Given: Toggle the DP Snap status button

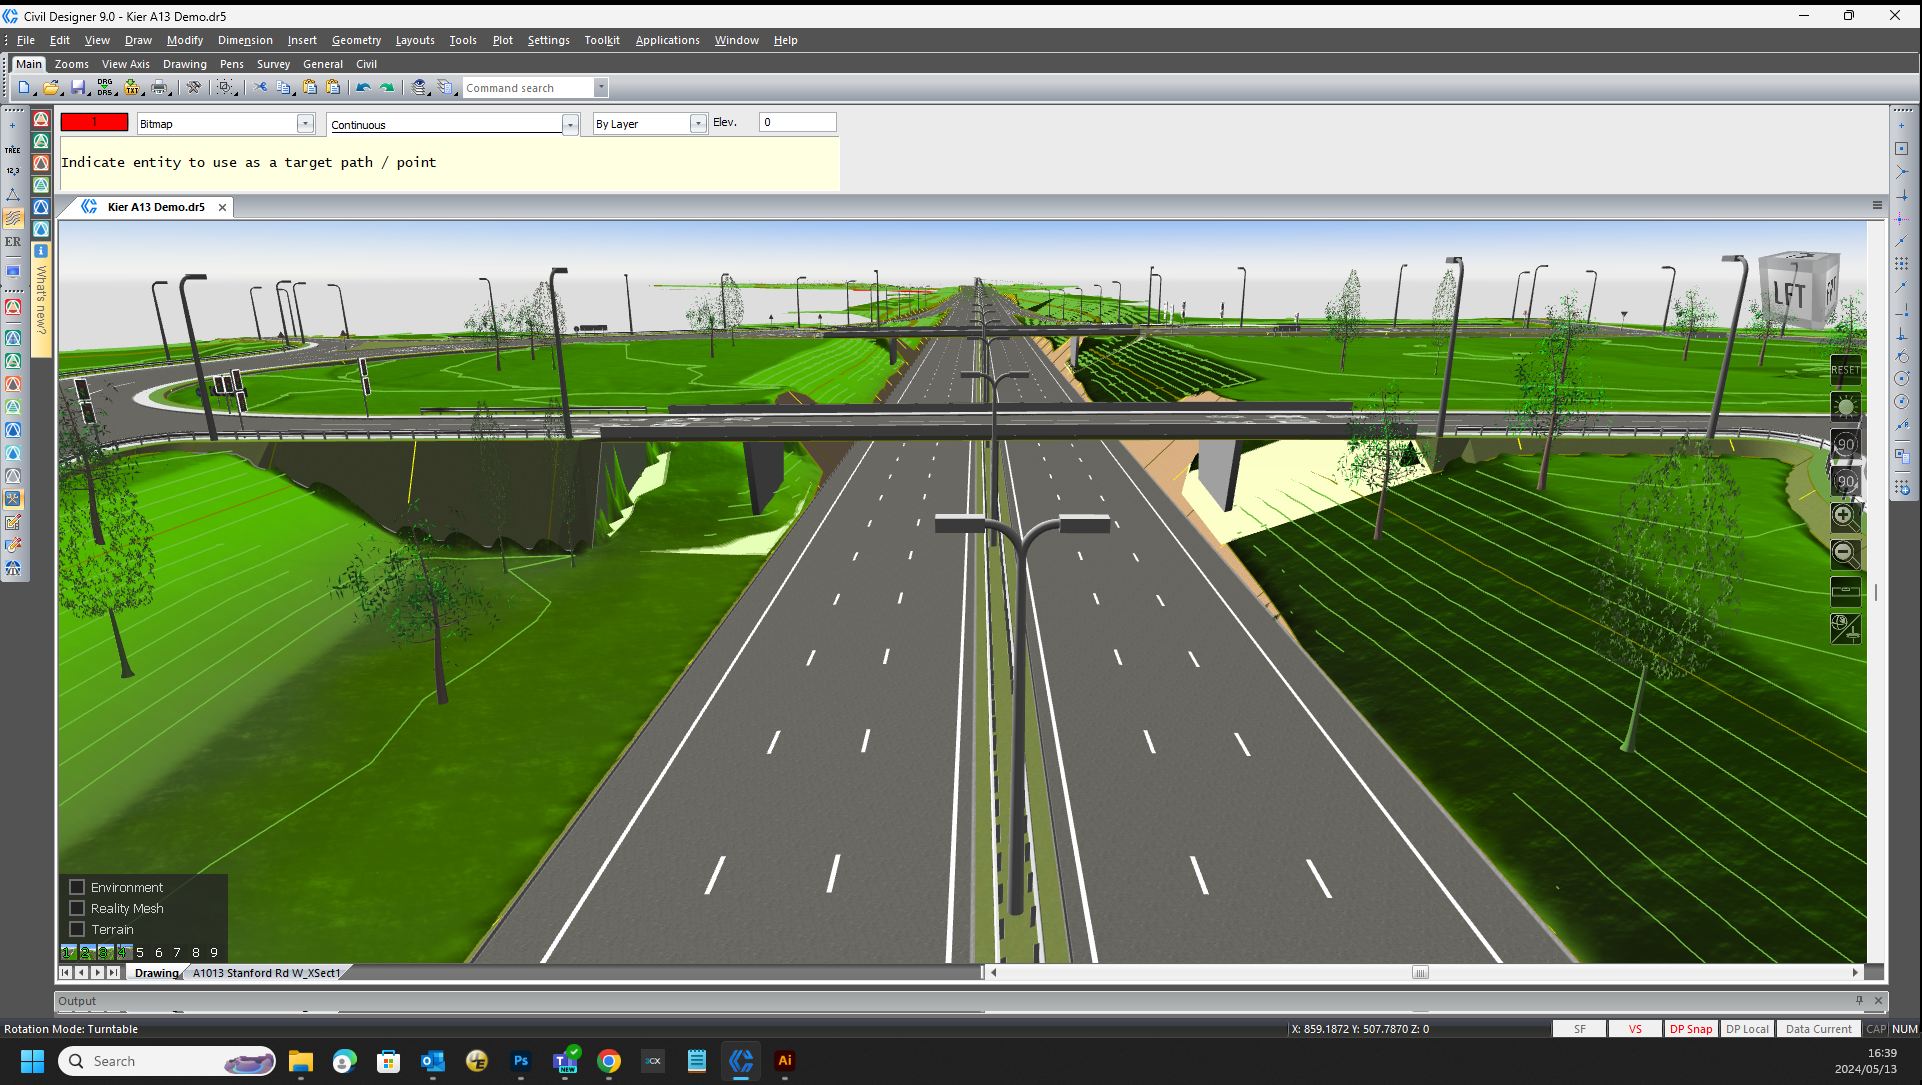Looking at the screenshot, I should tap(1690, 1028).
